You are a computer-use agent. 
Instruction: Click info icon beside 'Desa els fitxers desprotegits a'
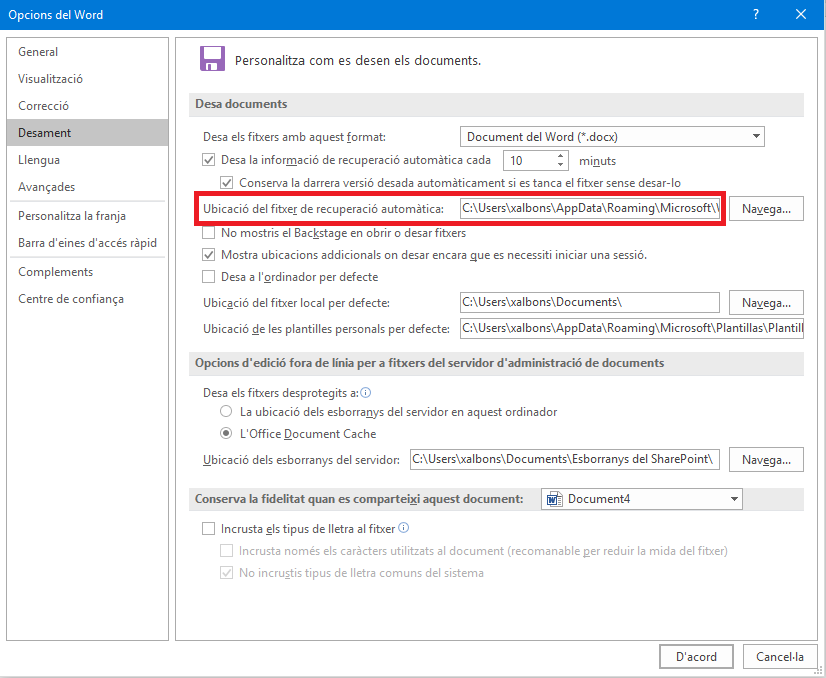pos(366,393)
